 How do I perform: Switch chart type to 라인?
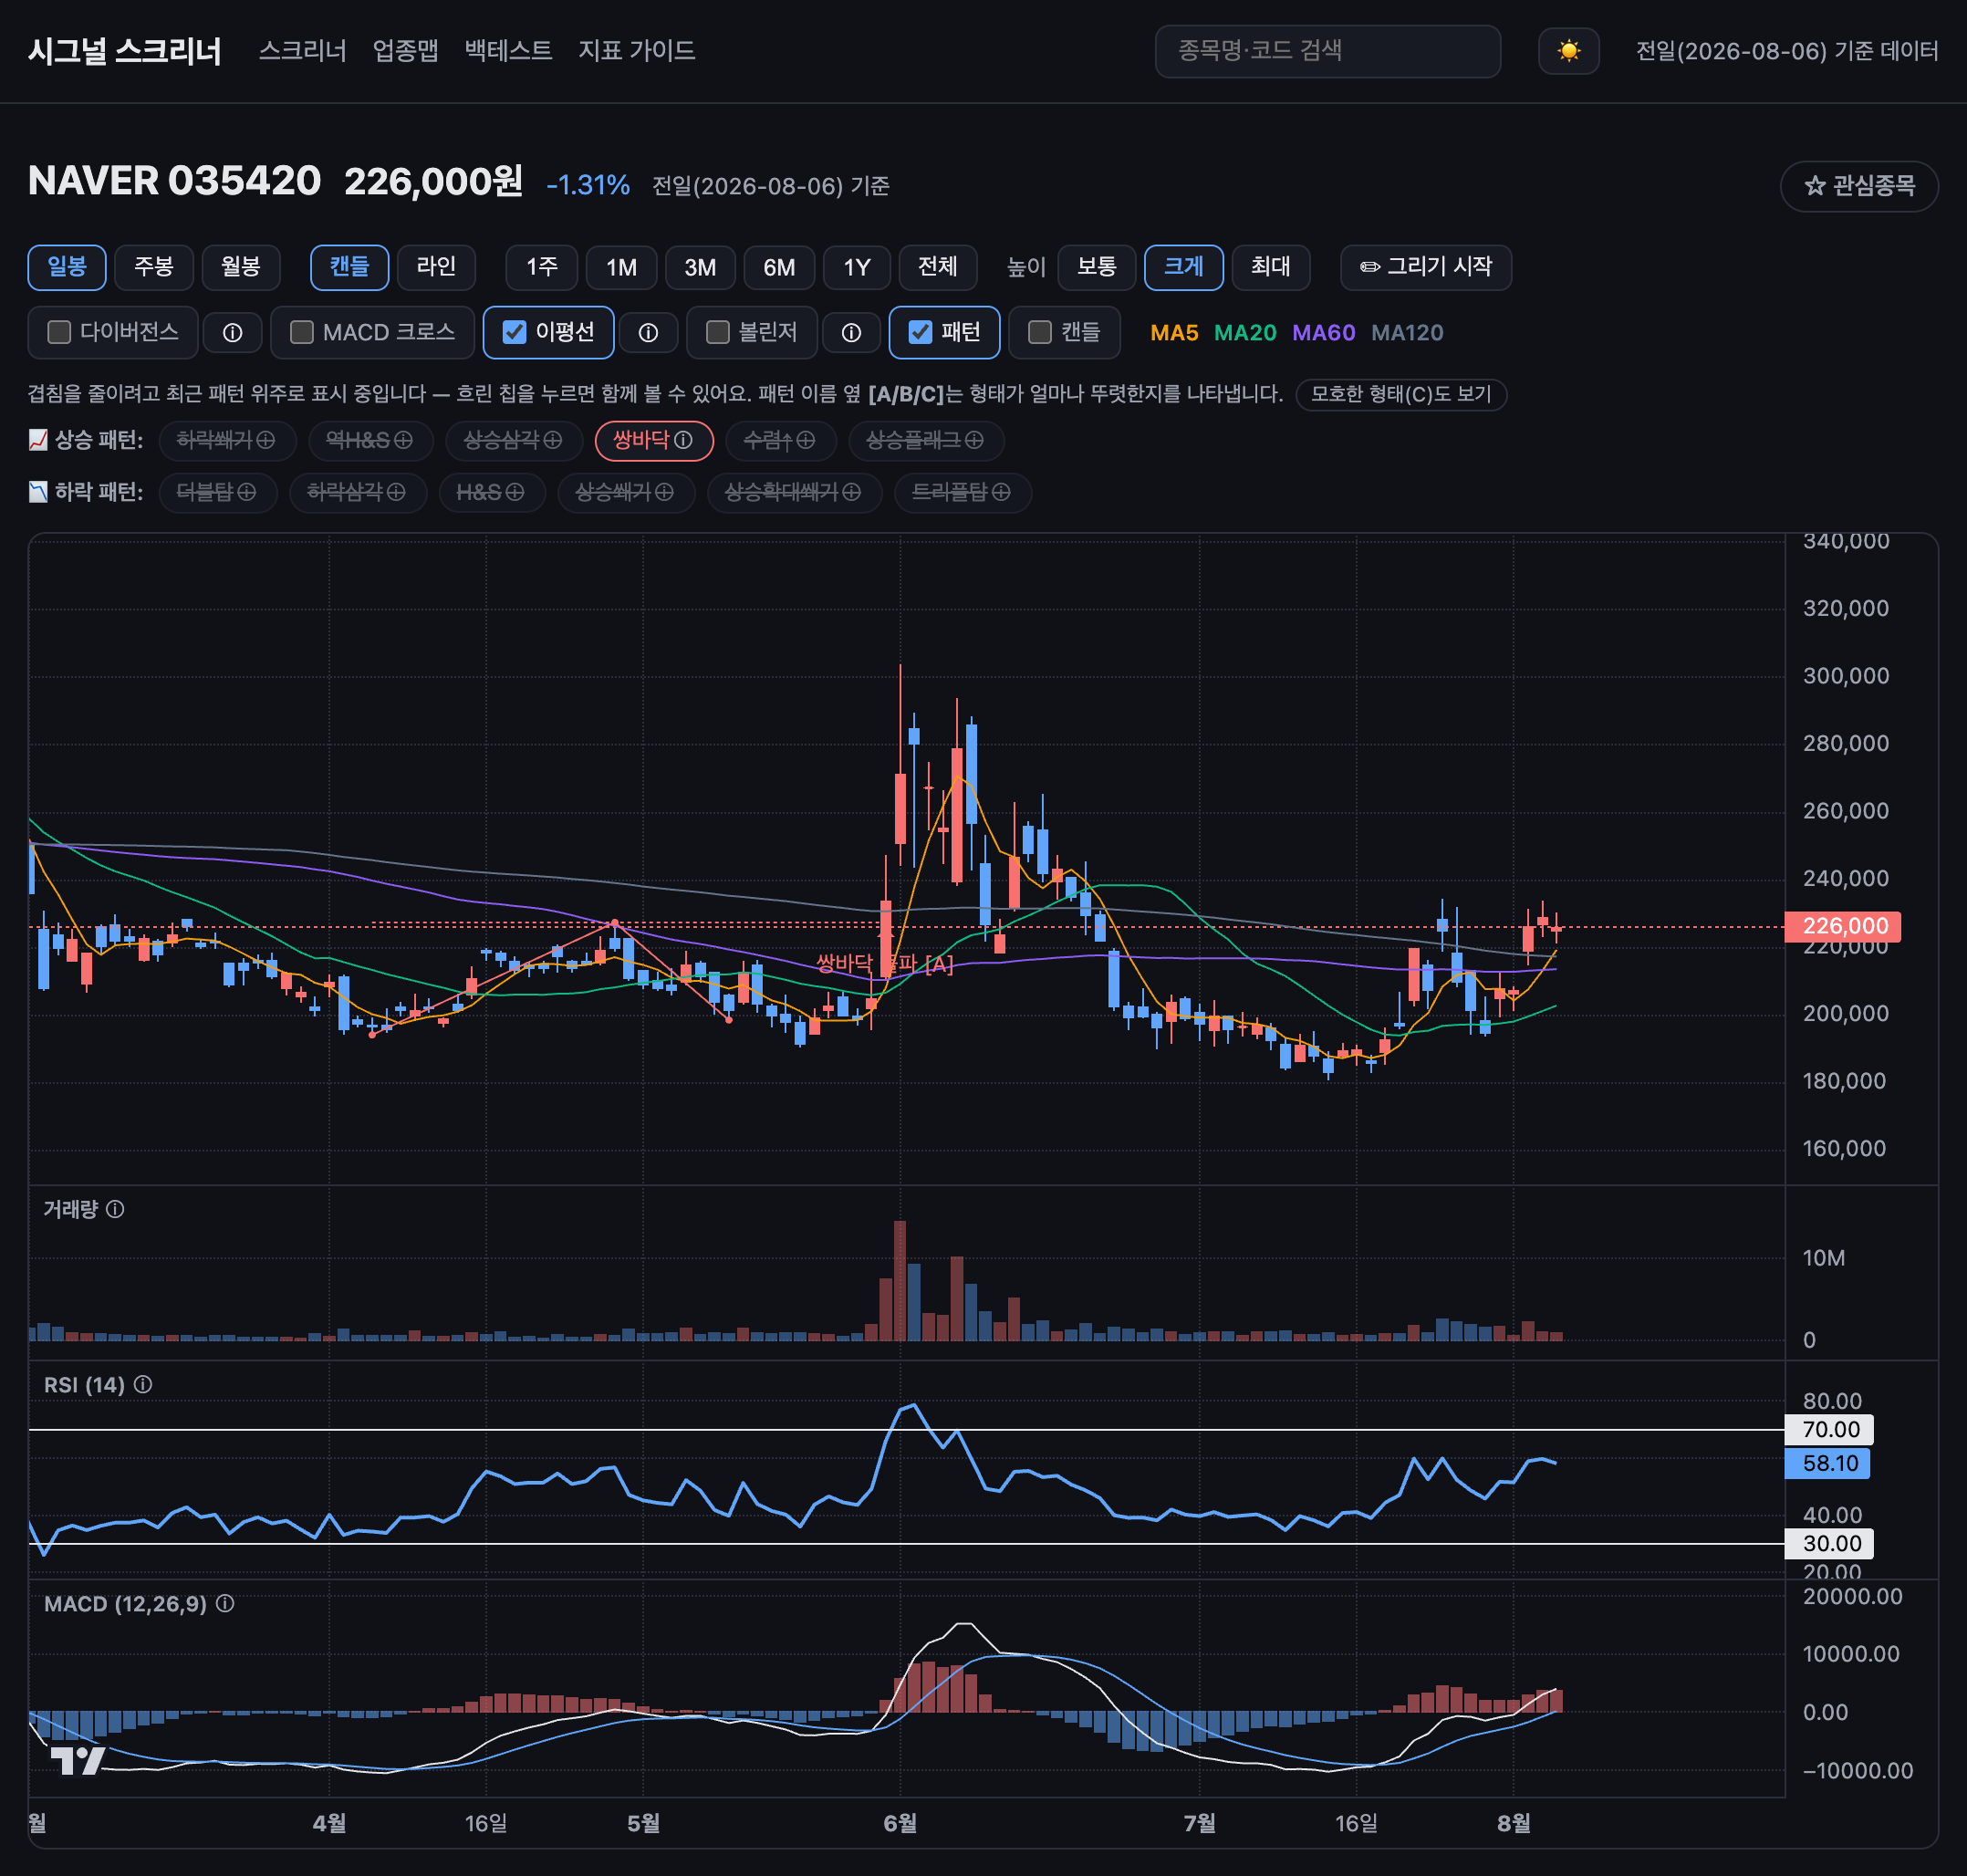(436, 267)
